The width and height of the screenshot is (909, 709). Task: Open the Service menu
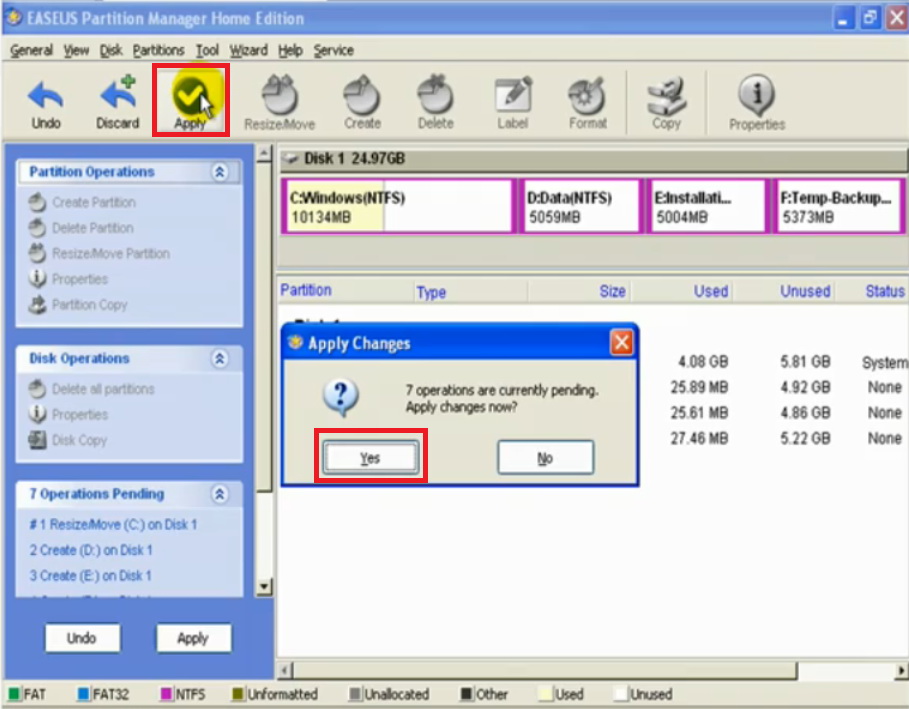[x=333, y=50]
